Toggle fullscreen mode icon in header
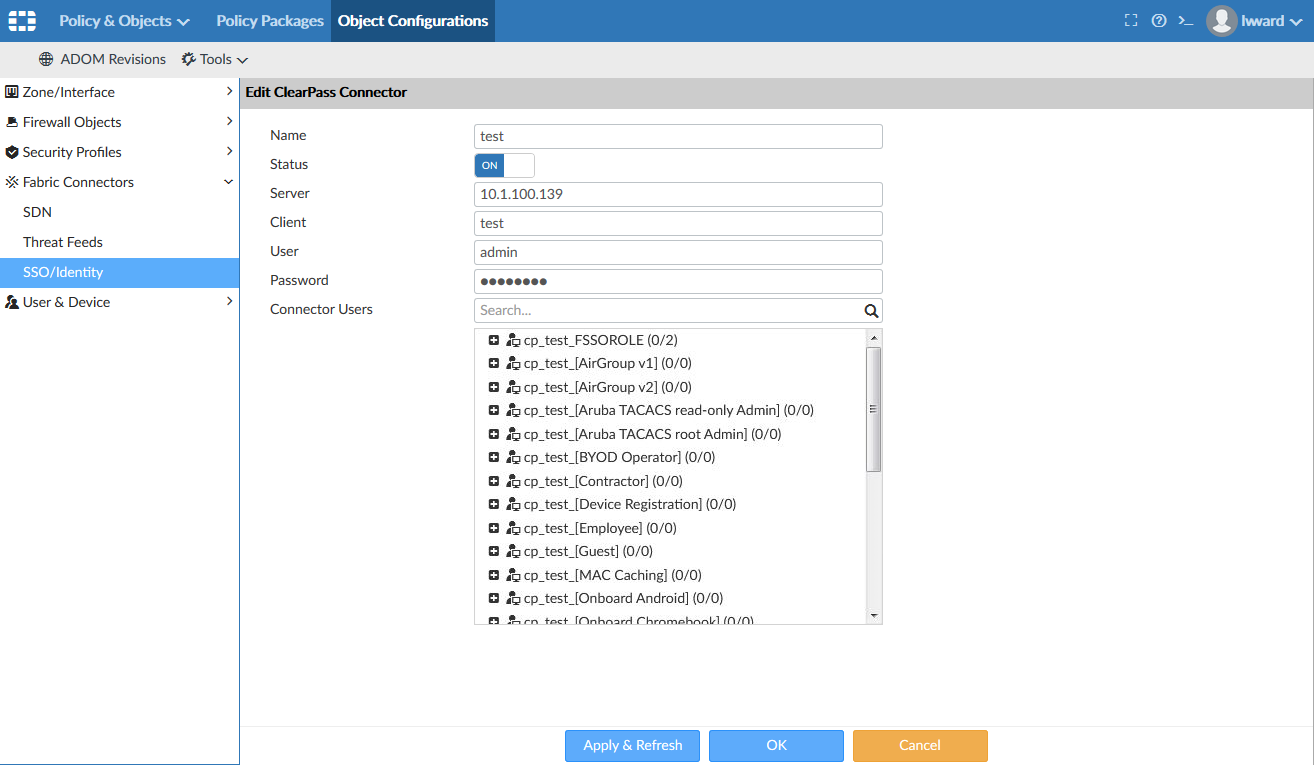Screen dimensions: 1314x765 pyautogui.click(x=1131, y=21)
